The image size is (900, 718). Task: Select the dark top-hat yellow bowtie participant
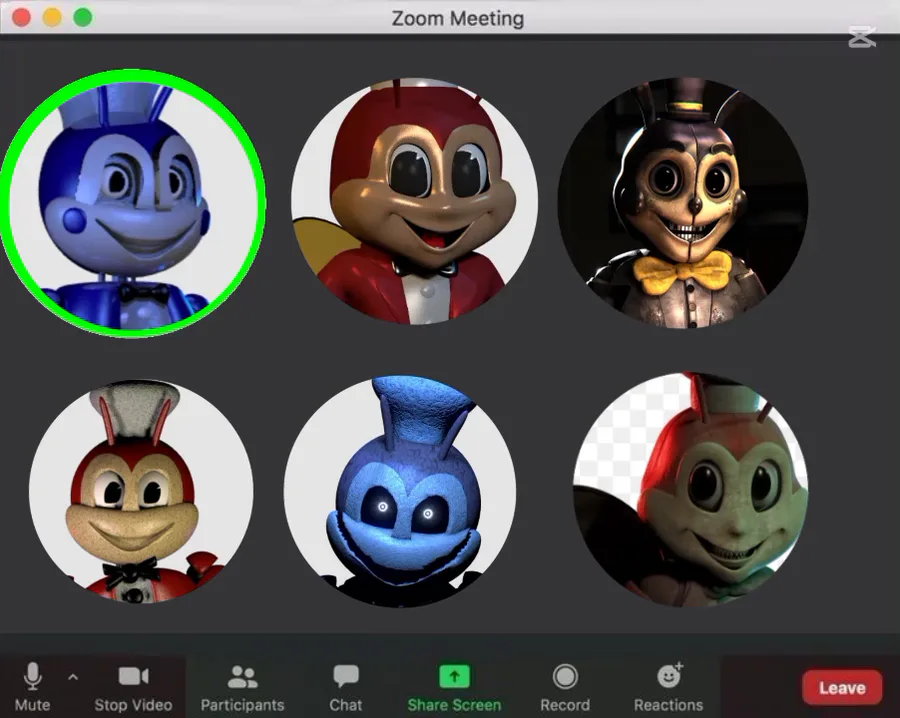pyautogui.click(x=683, y=203)
